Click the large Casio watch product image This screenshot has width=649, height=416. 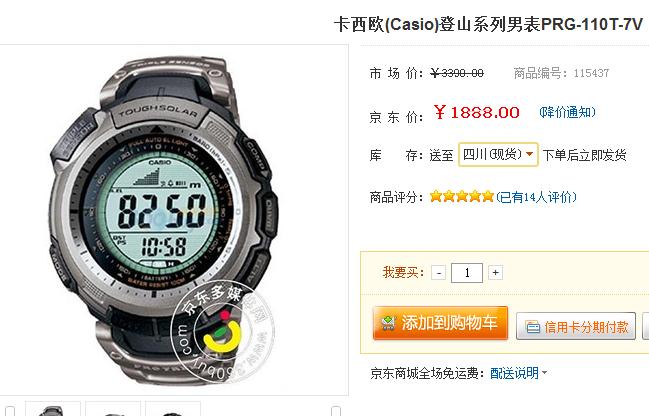click(163, 221)
